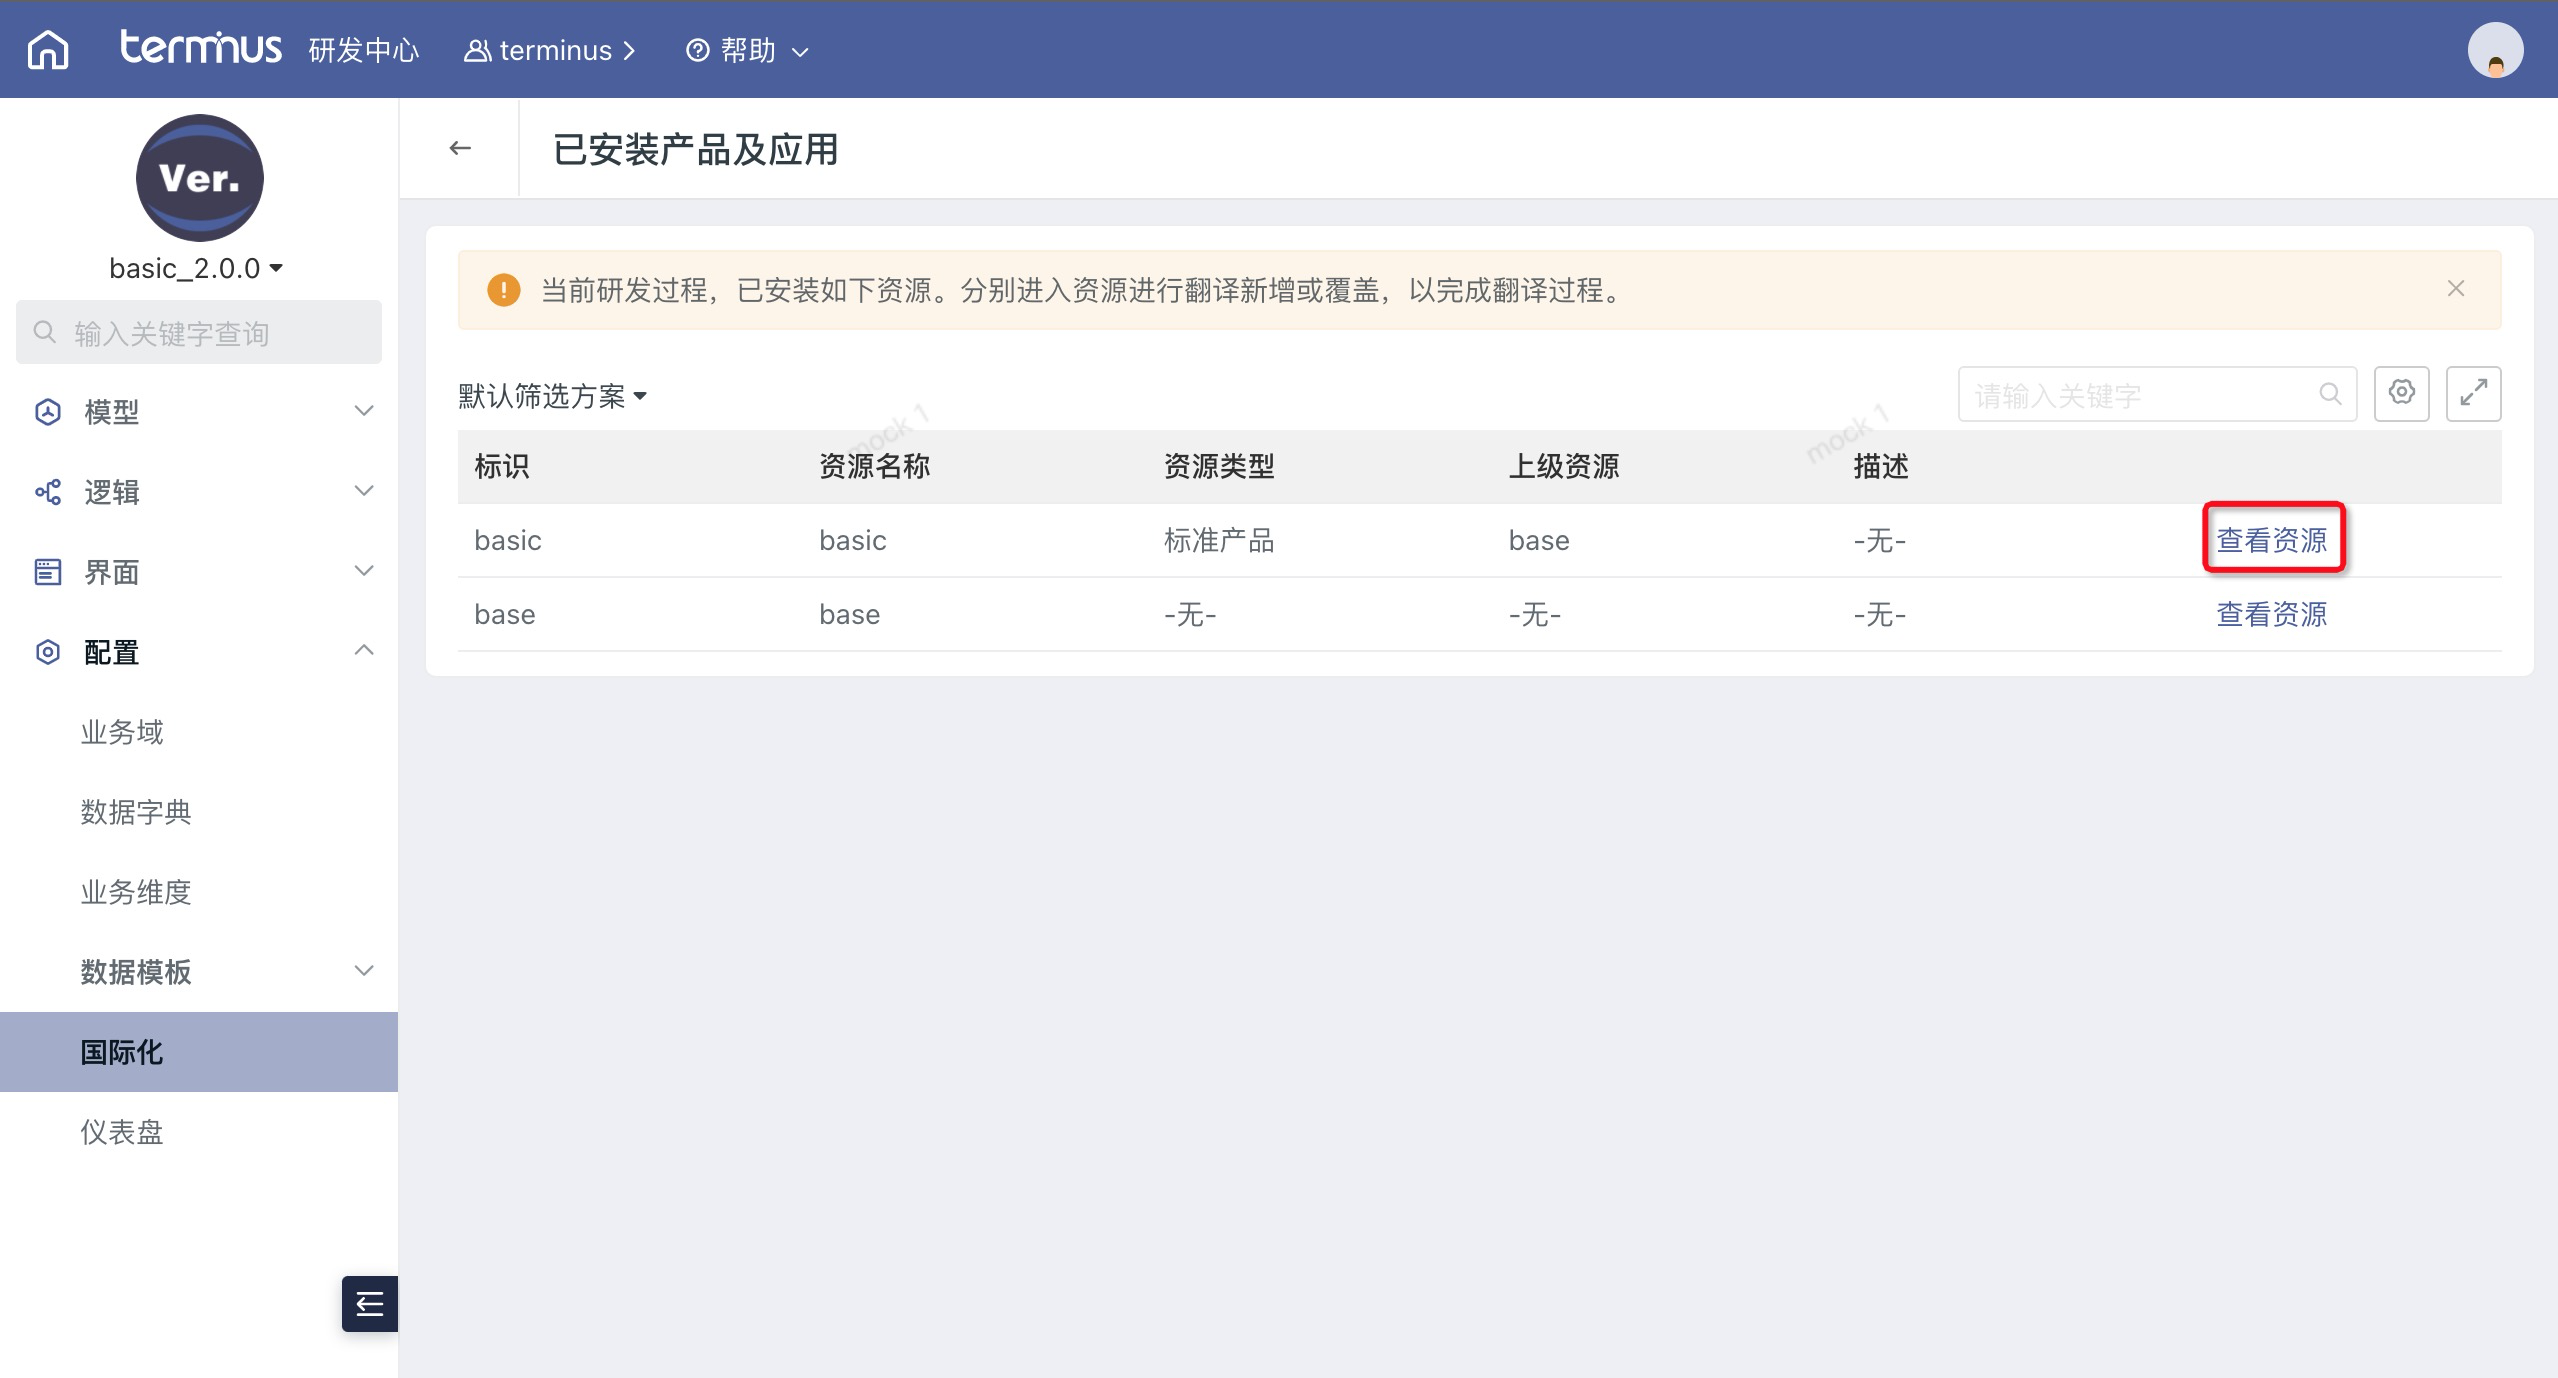Collapse the 配置 menu chevron
This screenshot has height=1378, width=2558.
[365, 650]
